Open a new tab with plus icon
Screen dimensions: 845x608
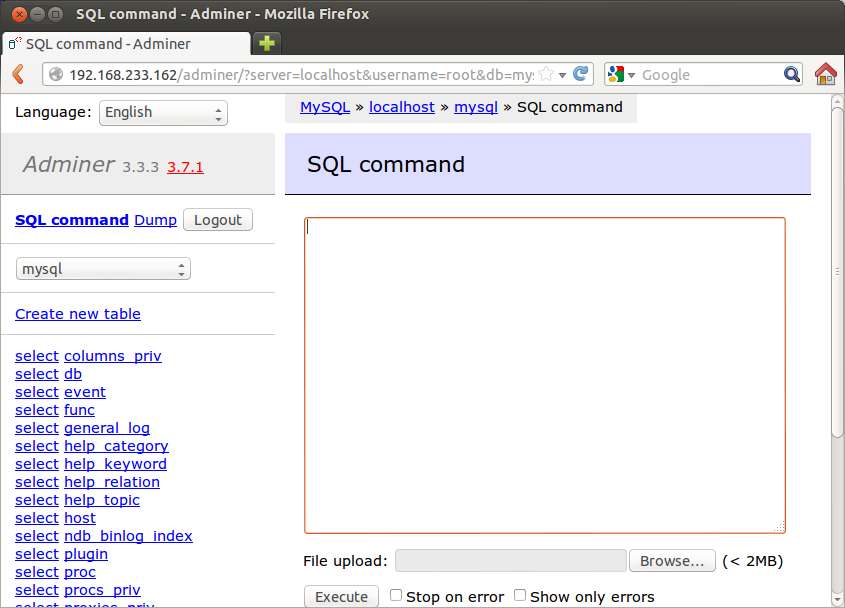point(267,43)
